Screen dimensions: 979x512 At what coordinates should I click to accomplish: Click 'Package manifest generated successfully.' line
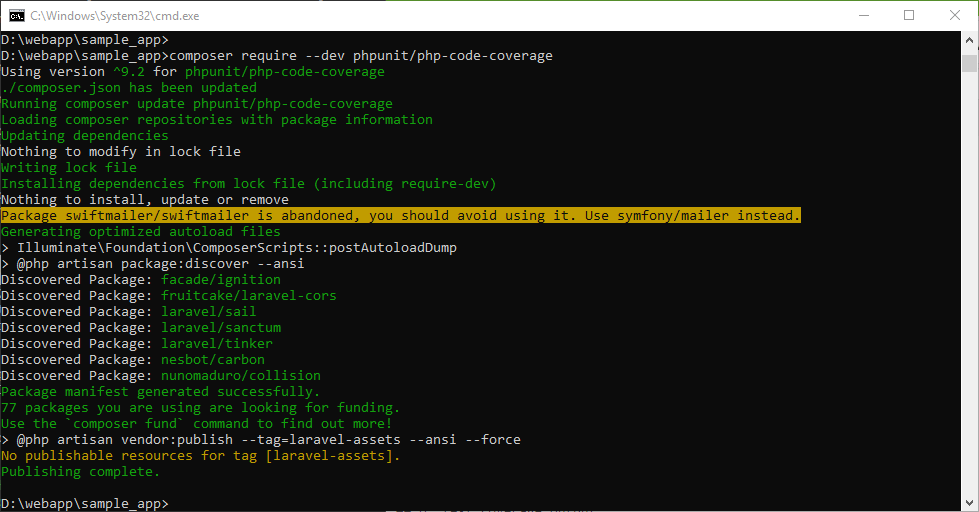160,391
